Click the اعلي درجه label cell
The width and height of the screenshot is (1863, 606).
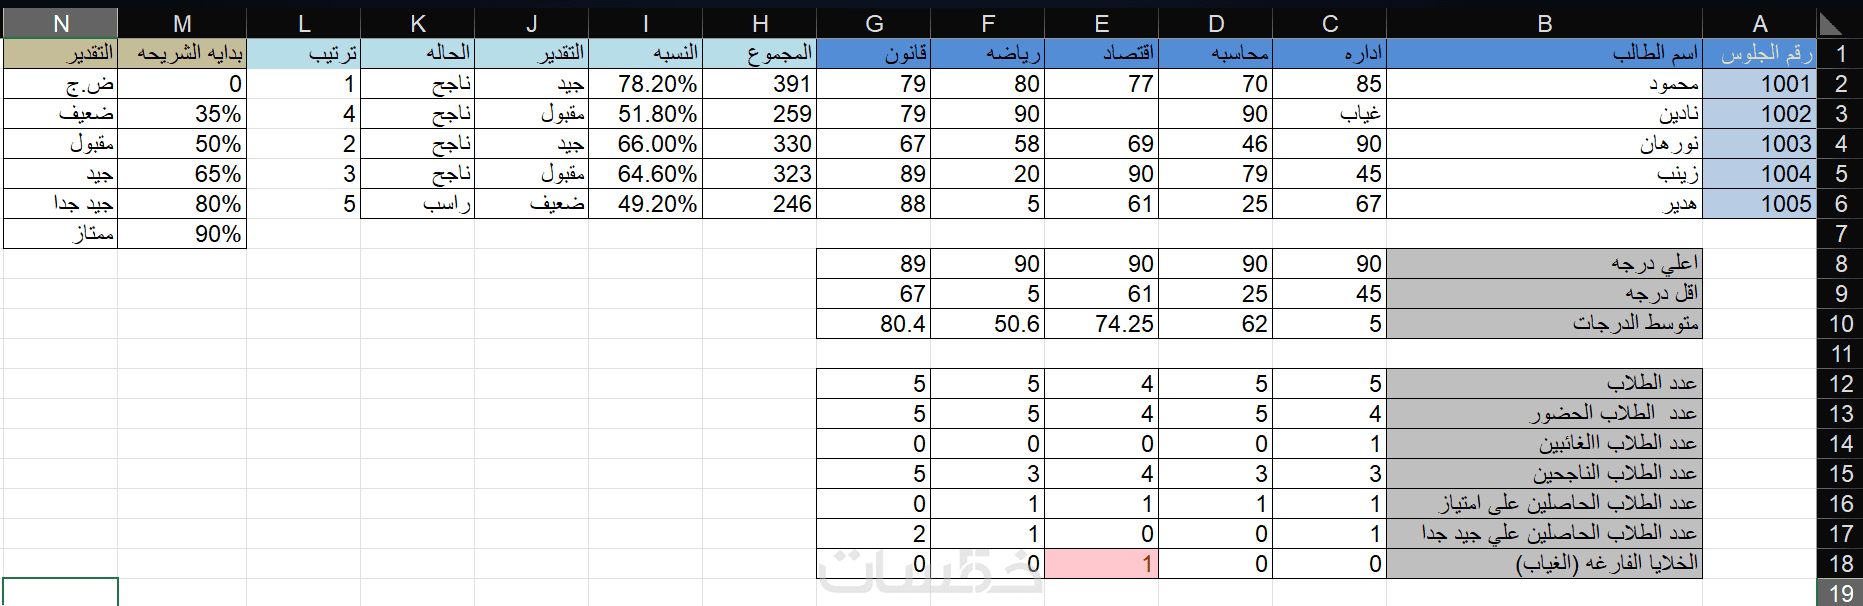click(1544, 264)
